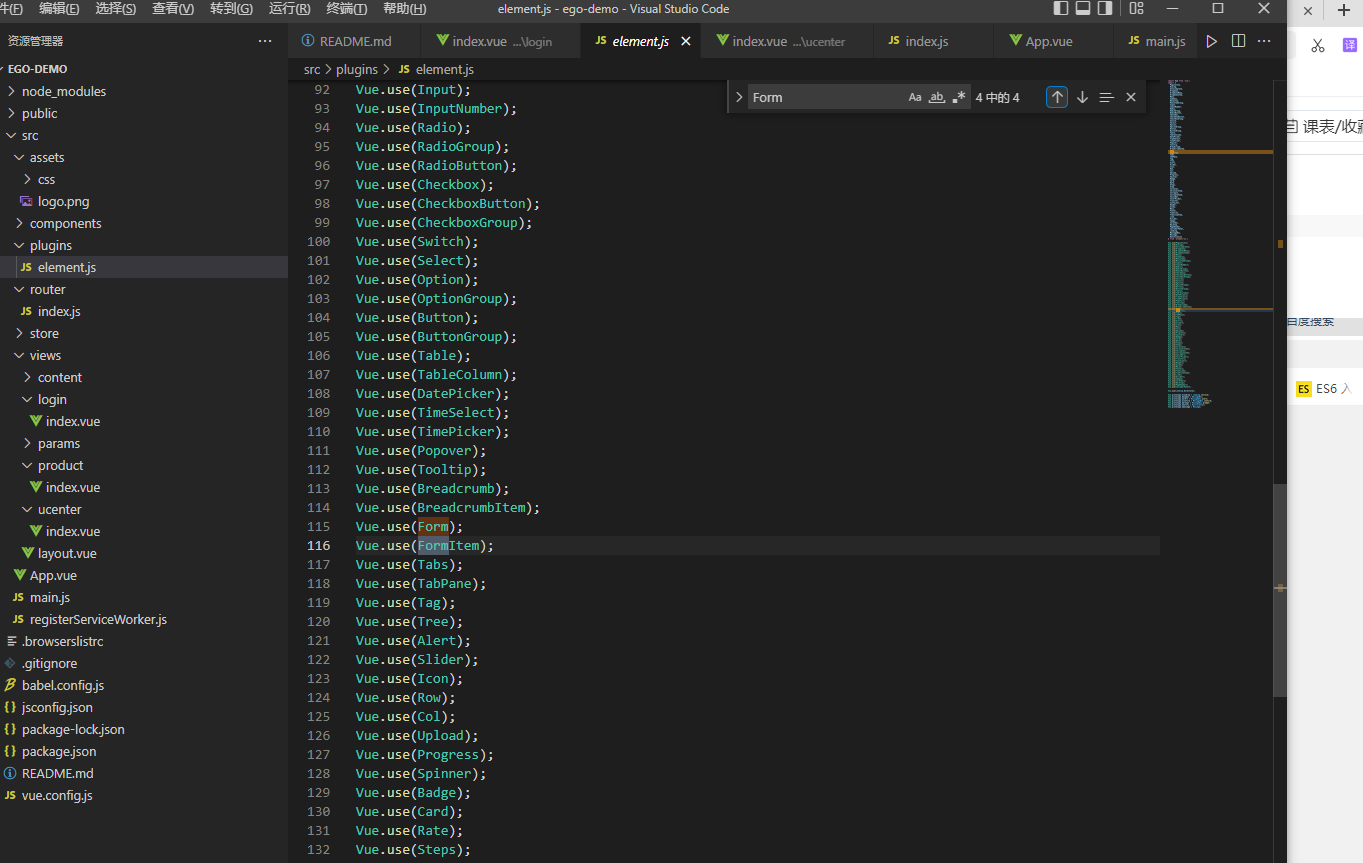Click the editor vertical scrollbar thumb
Image resolution: width=1363 pixels, height=863 pixels.
point(1280,590)
